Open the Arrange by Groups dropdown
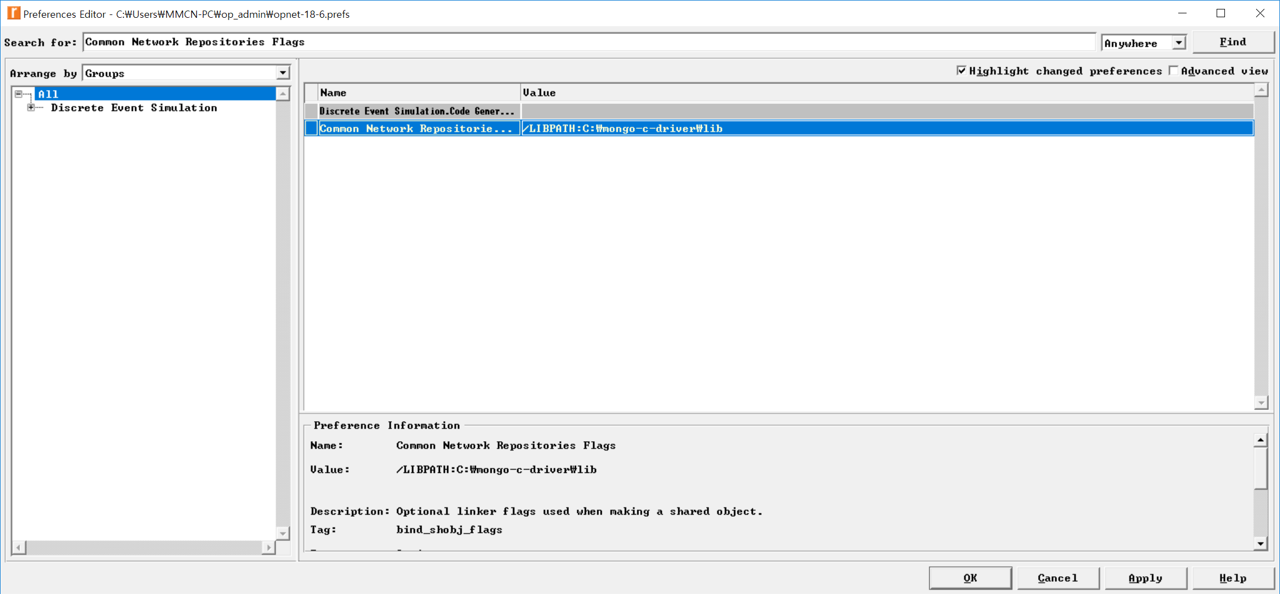 [281, 73]
